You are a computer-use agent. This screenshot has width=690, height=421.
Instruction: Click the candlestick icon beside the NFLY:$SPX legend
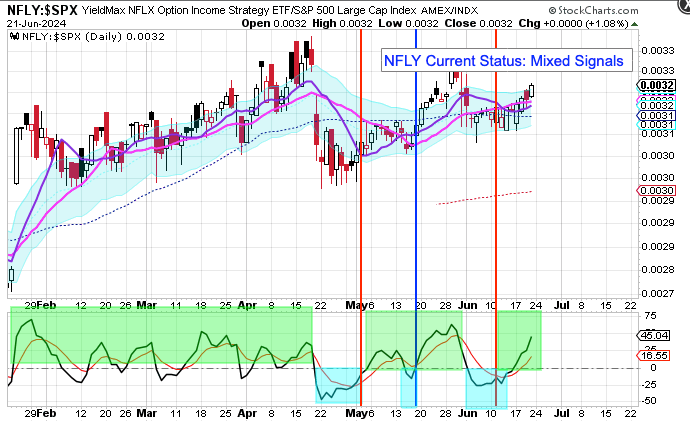click(x=14, y=33)
